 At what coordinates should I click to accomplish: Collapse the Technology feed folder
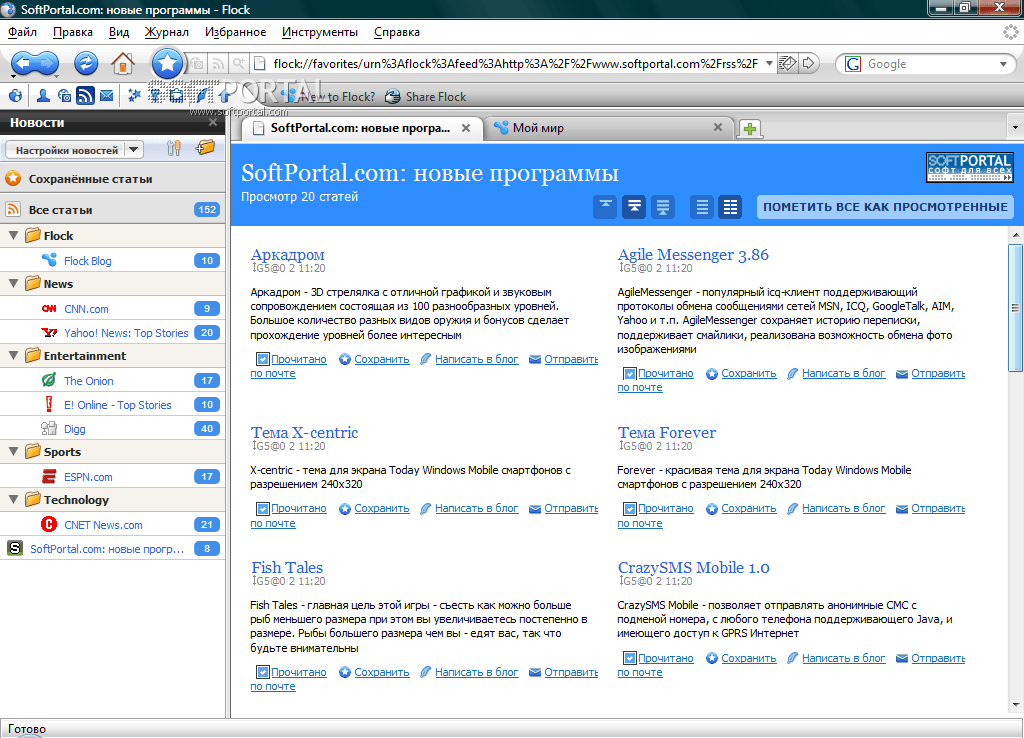point(13,500)
